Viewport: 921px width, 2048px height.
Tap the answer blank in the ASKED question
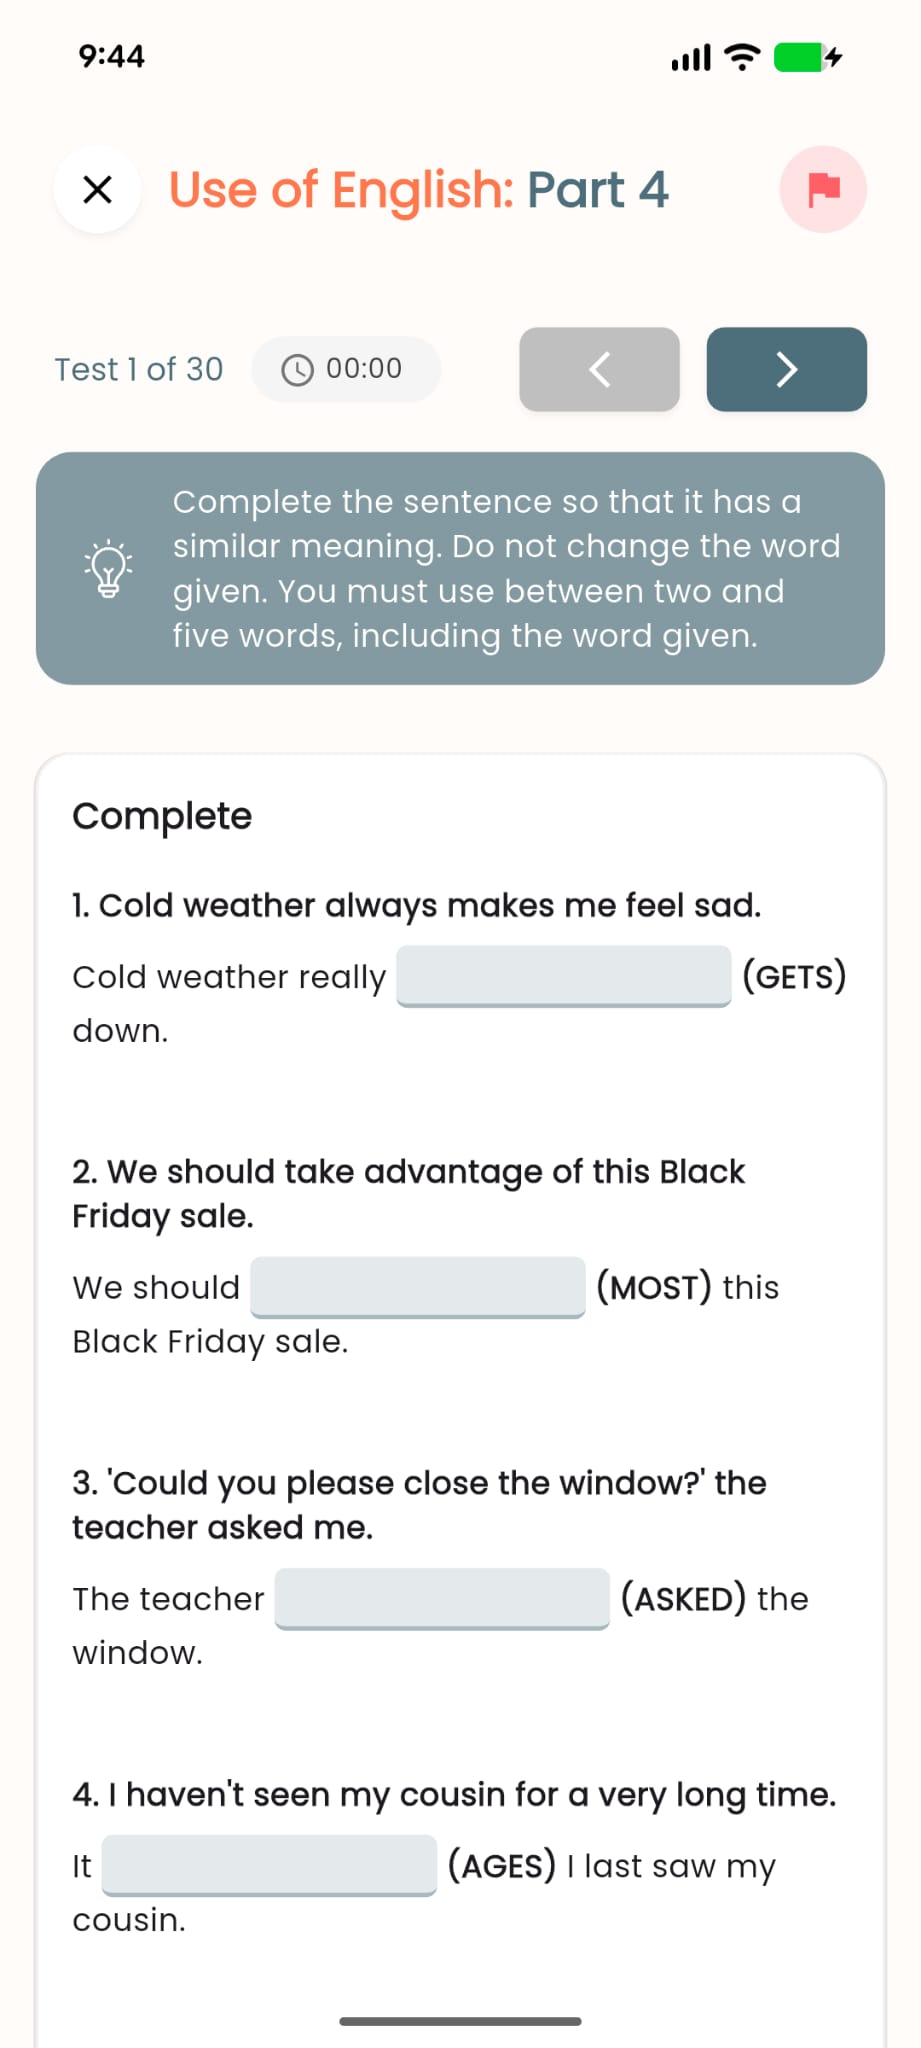point(443,1599)
